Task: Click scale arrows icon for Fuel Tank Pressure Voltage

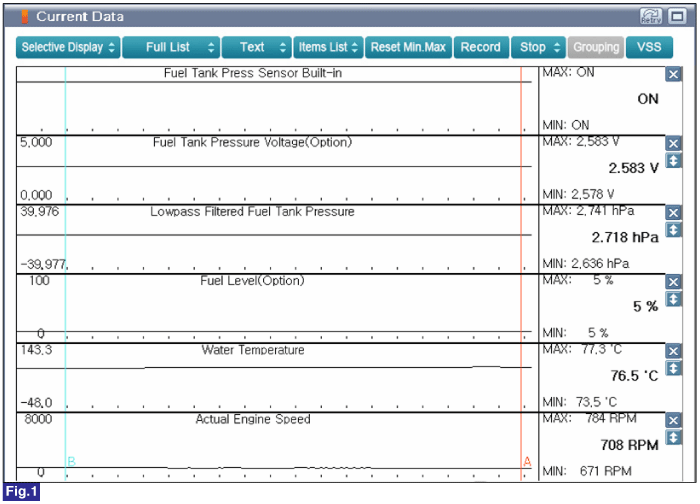Action: click(673, 160)
